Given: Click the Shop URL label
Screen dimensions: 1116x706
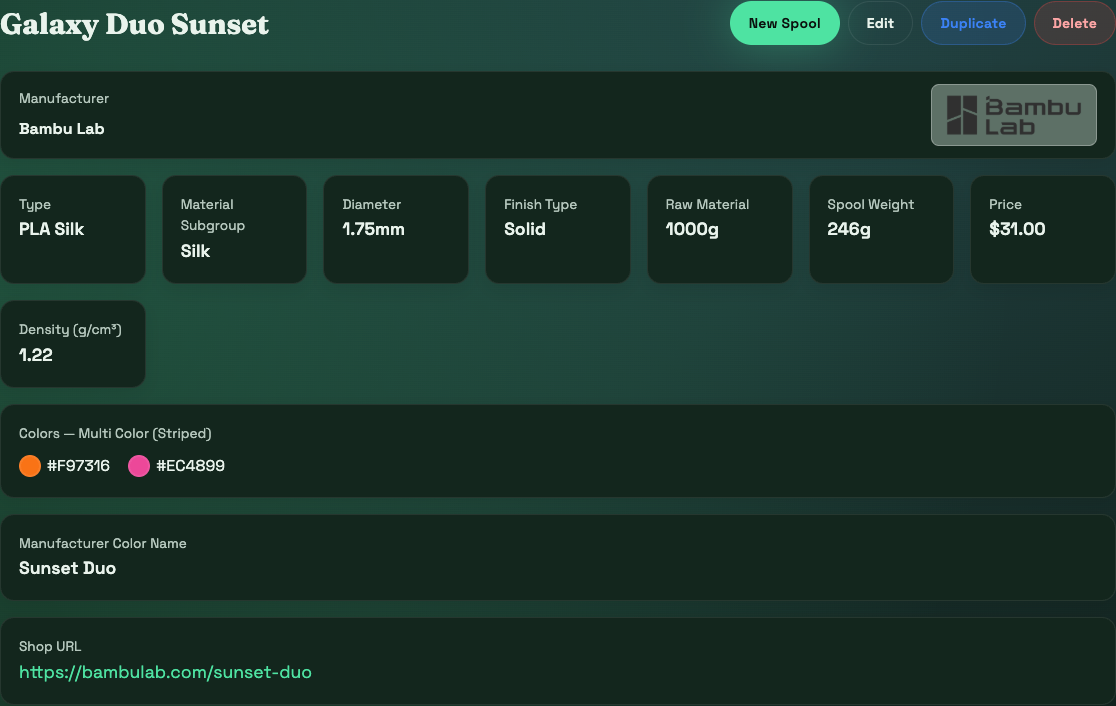Looking at the screenshot, I should 50,646.
